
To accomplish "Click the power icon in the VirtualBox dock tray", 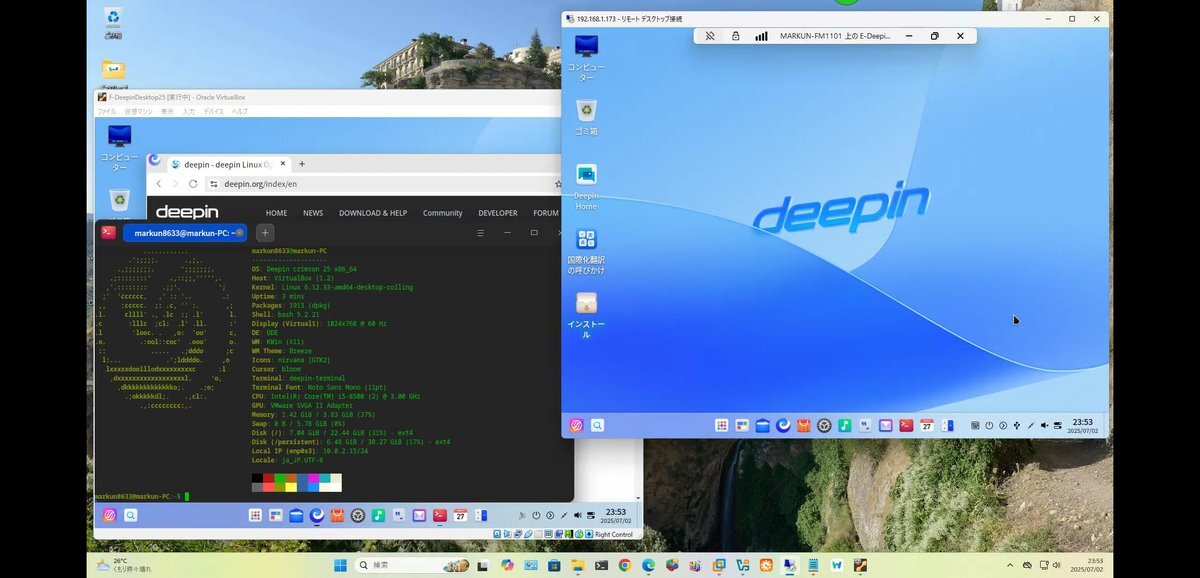I will tap(536, 515).
